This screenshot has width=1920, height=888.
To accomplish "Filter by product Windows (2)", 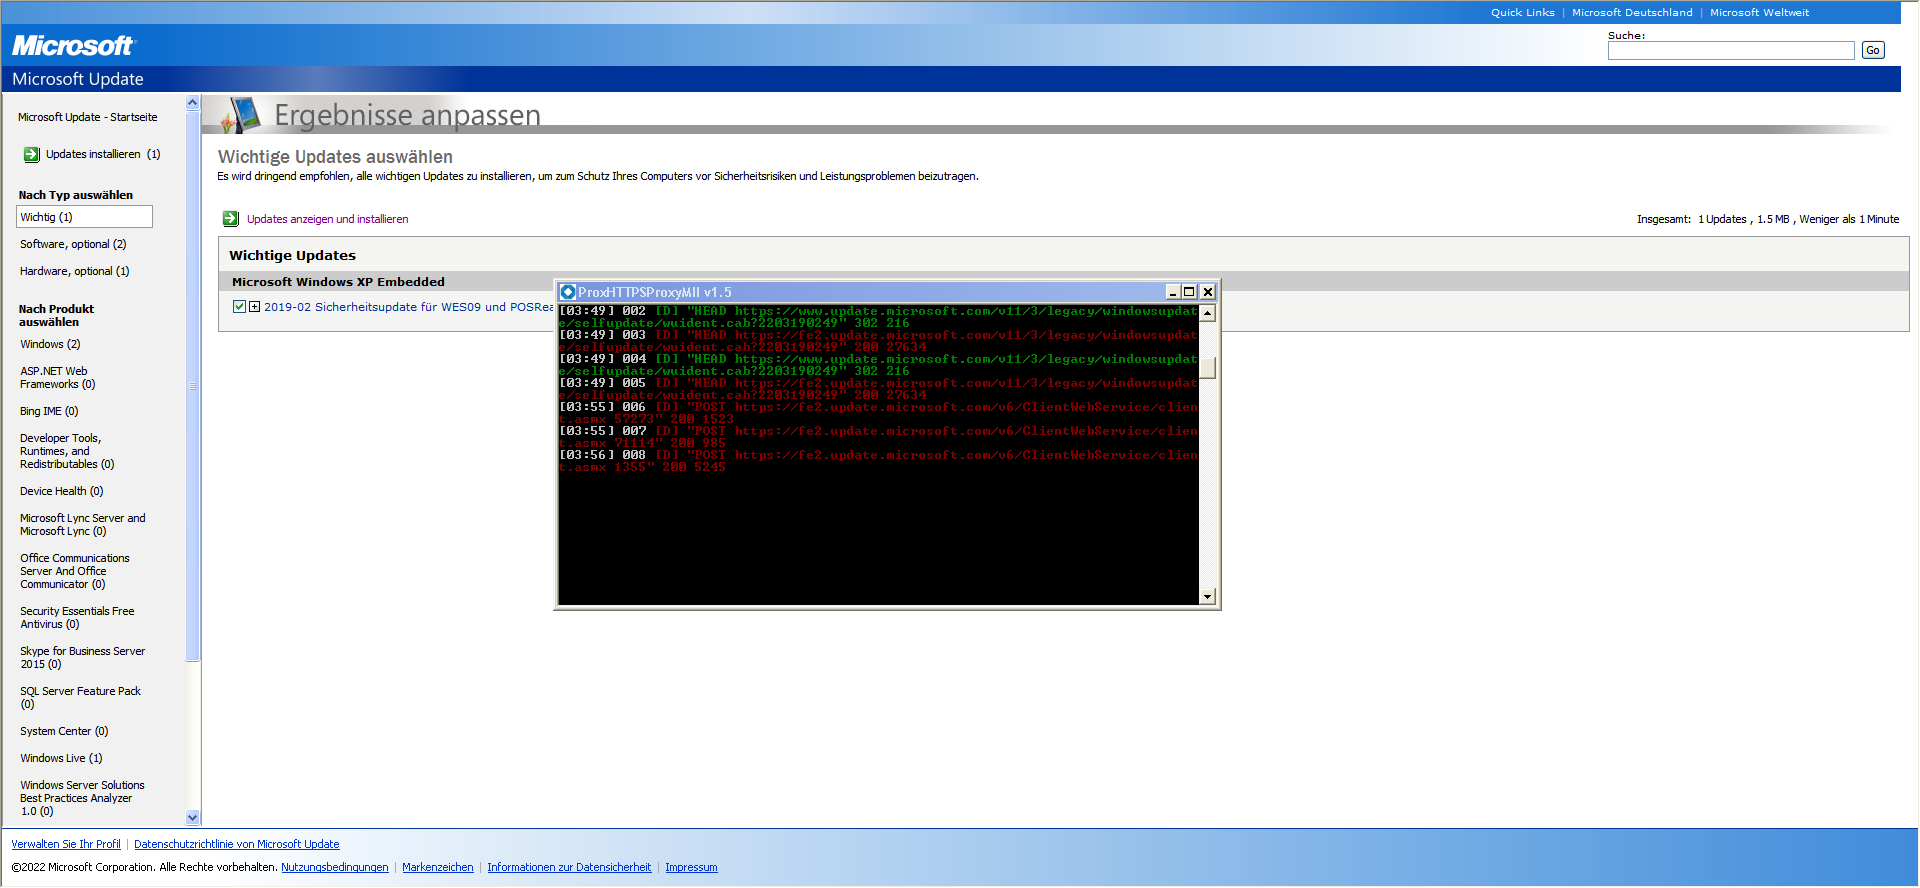I will pos(50,344).
